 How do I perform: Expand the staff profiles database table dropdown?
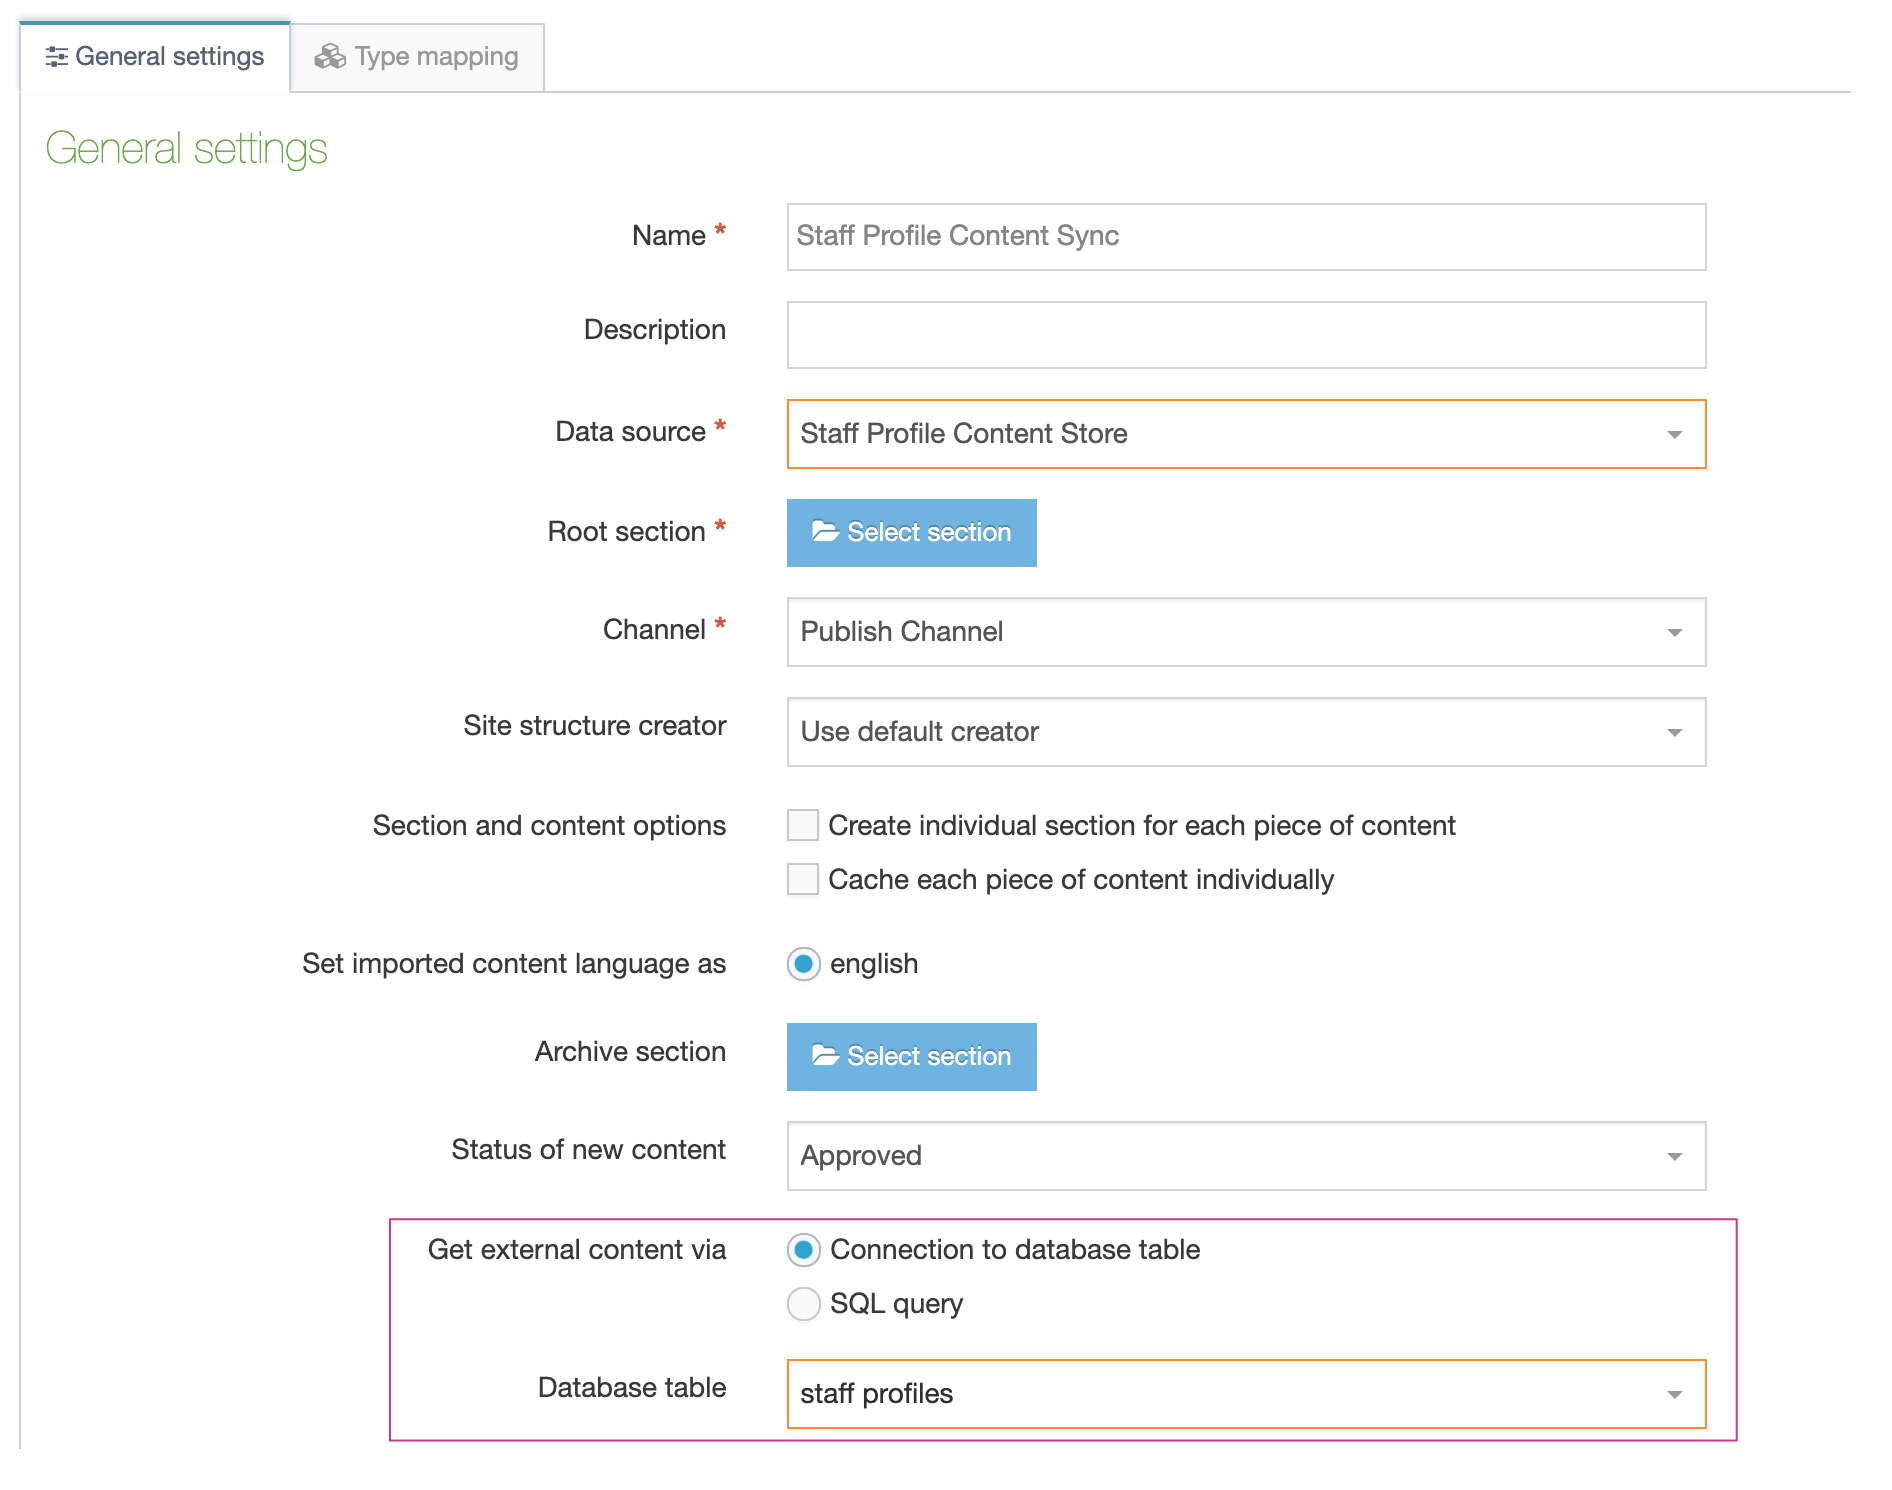pos(1245,1394)
